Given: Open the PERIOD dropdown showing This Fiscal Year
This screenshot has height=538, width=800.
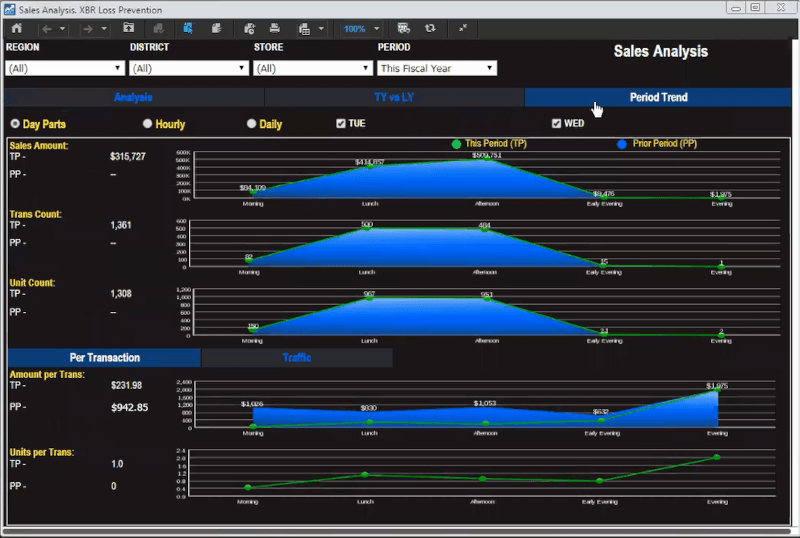Looking at the screenshot, I should (x=437, y=68).
